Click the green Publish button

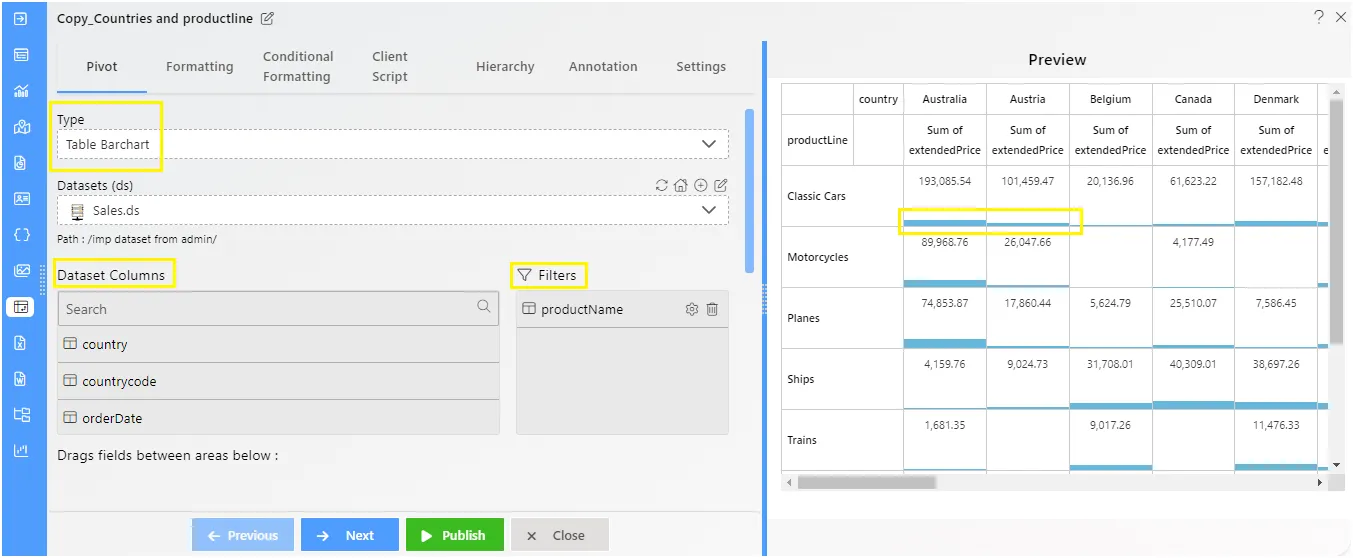click(x=453, y=535)
